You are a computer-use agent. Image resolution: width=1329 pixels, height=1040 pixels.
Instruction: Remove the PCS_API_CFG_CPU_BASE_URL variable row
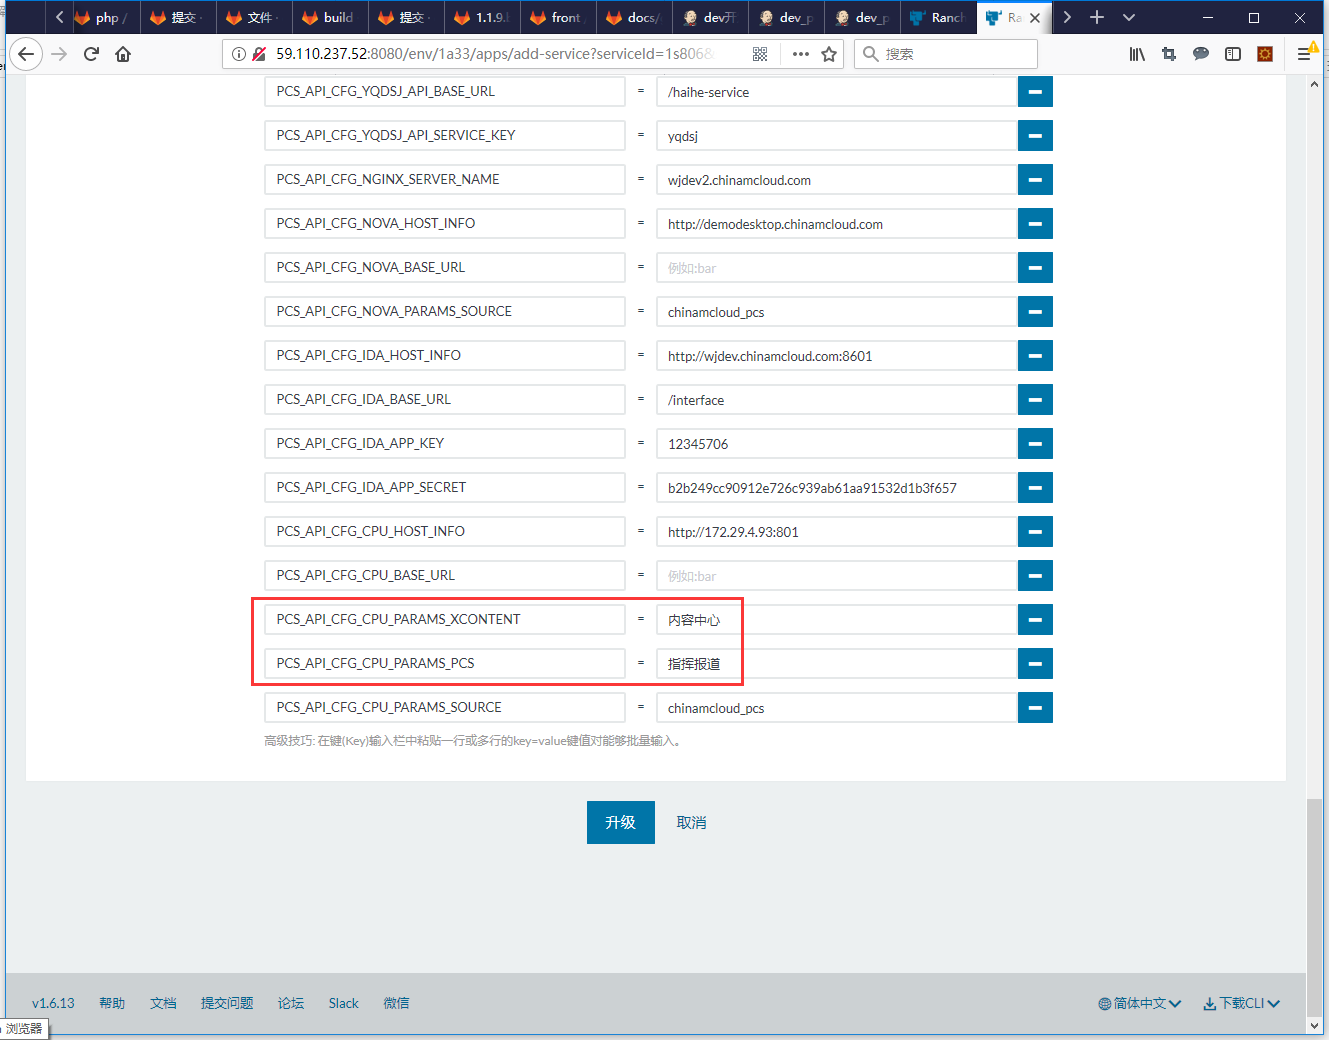(1035, 576)
